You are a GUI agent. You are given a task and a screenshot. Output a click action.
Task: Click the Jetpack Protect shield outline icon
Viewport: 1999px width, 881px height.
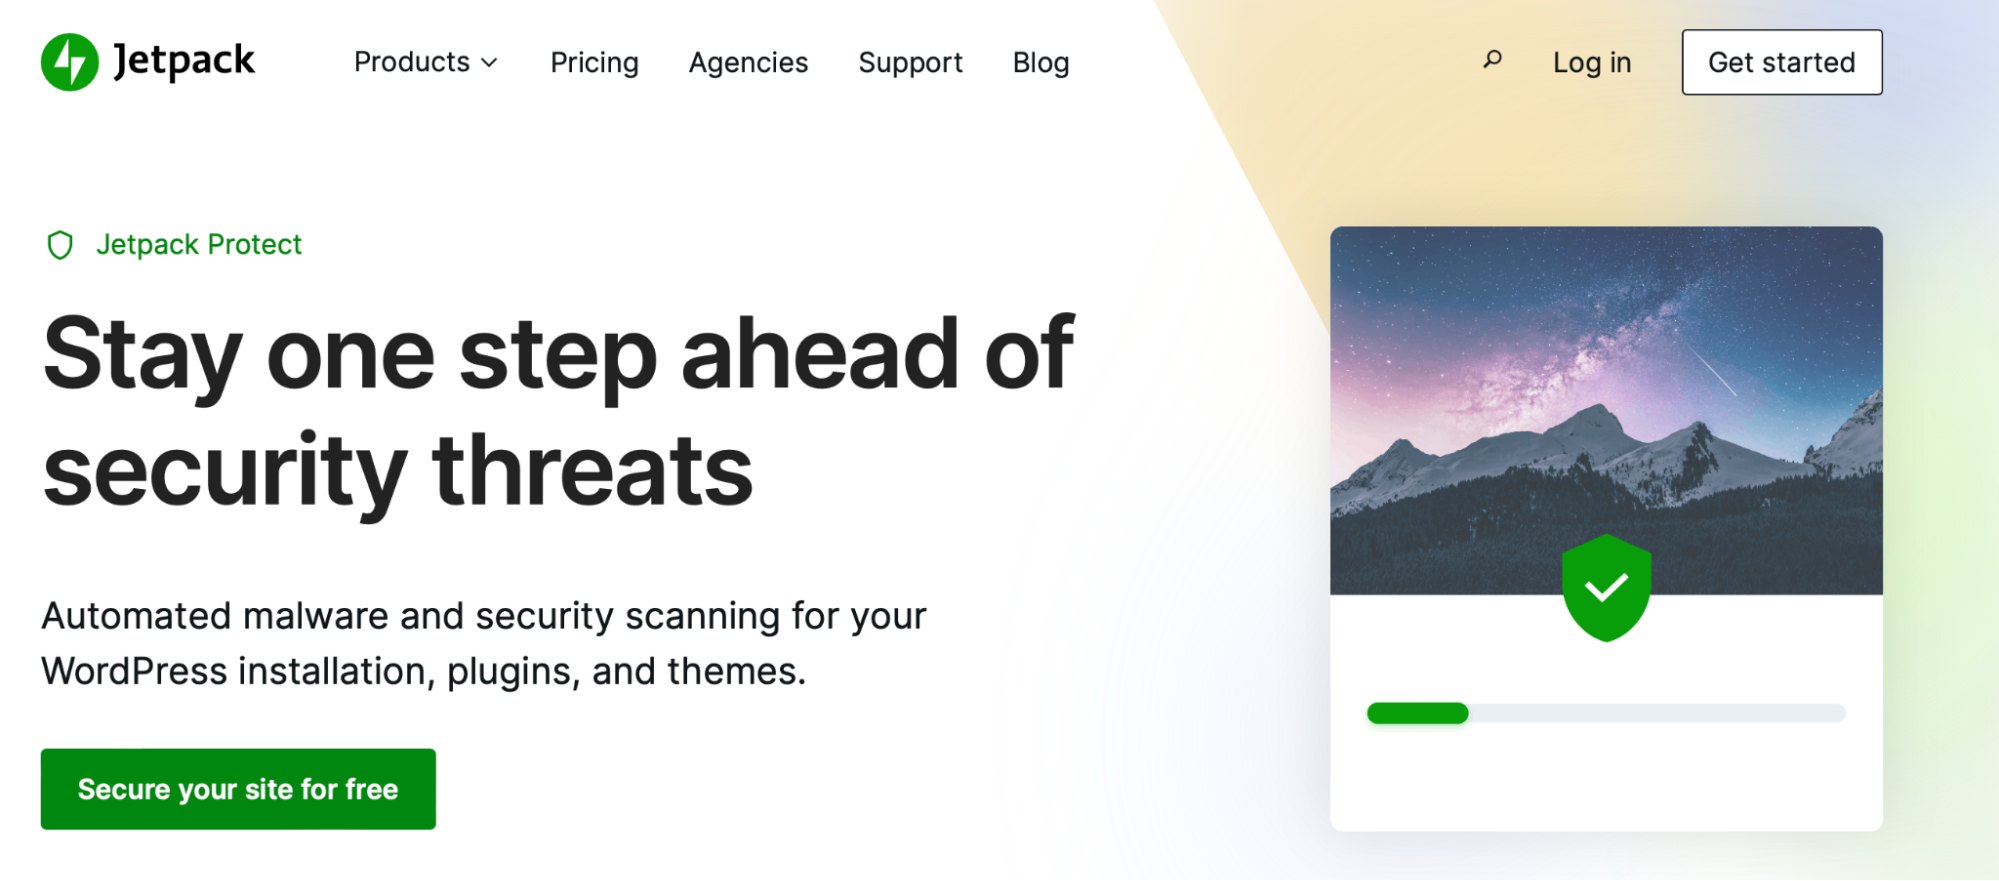tap(60, 245)
